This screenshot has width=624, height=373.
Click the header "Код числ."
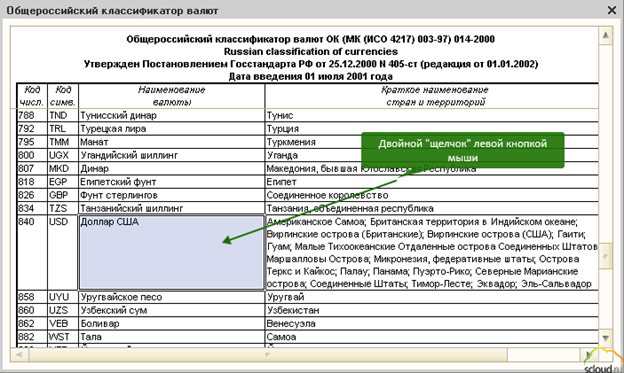click(31, 96)
